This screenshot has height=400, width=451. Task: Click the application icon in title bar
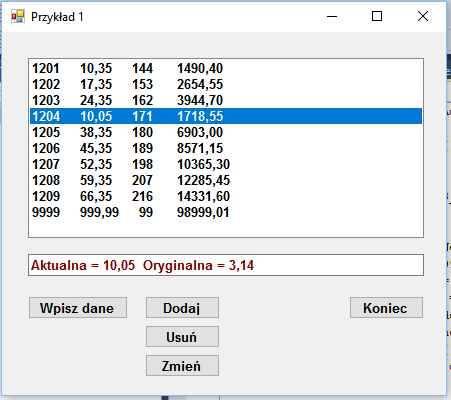point(18,16)
